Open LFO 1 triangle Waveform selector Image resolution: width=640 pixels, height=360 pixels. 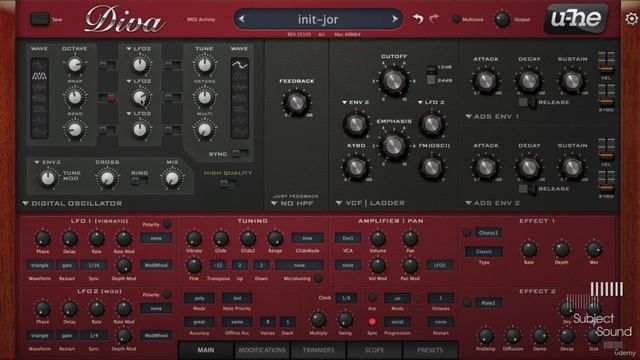tap(40, 265)
